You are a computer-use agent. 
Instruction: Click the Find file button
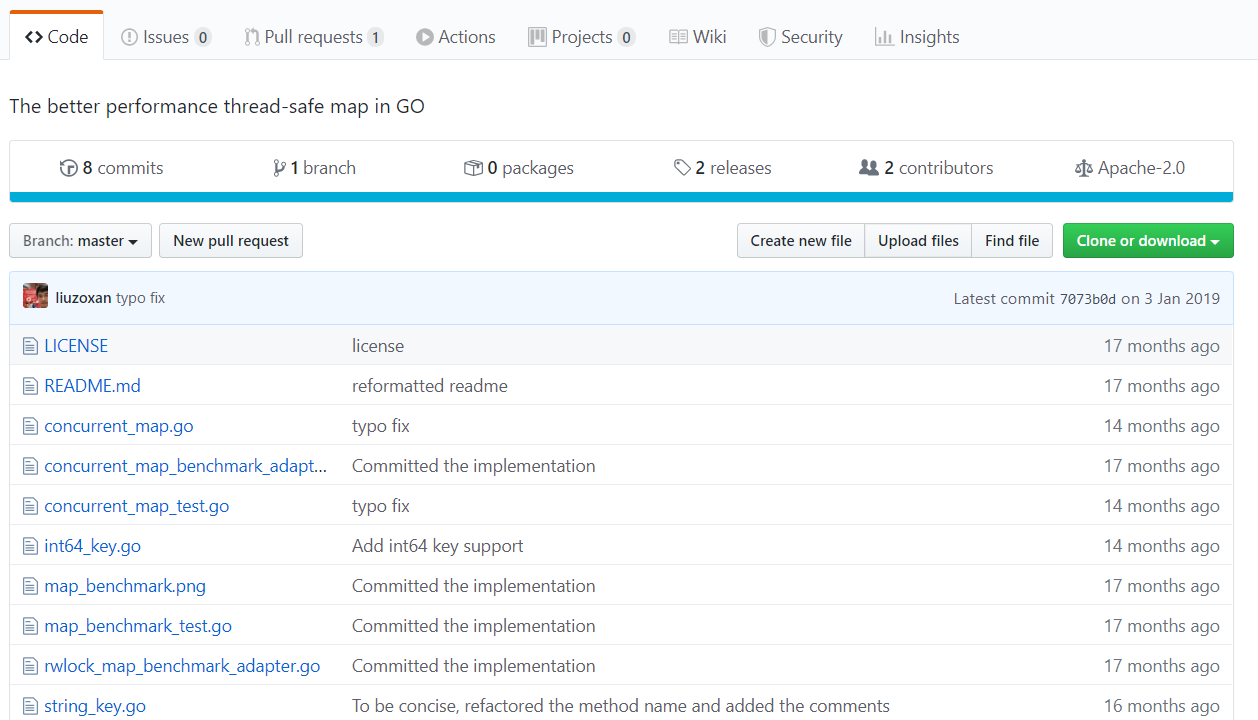1011,241
